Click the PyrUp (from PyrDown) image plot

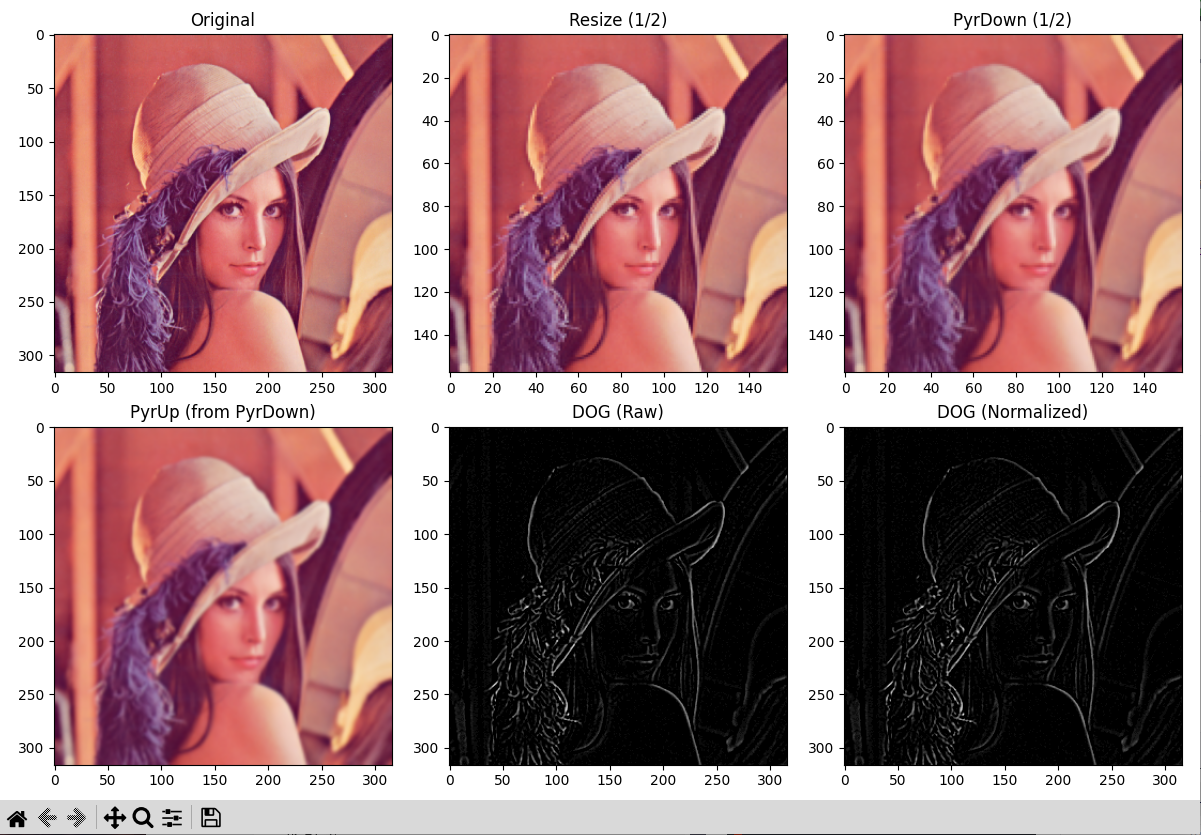point(223,597)
